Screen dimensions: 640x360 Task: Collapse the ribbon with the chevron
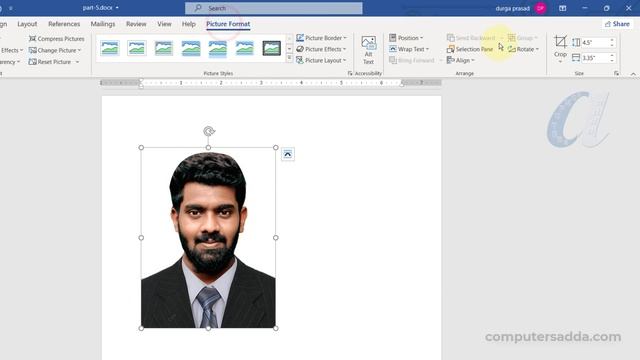click(x=633, y=74)
